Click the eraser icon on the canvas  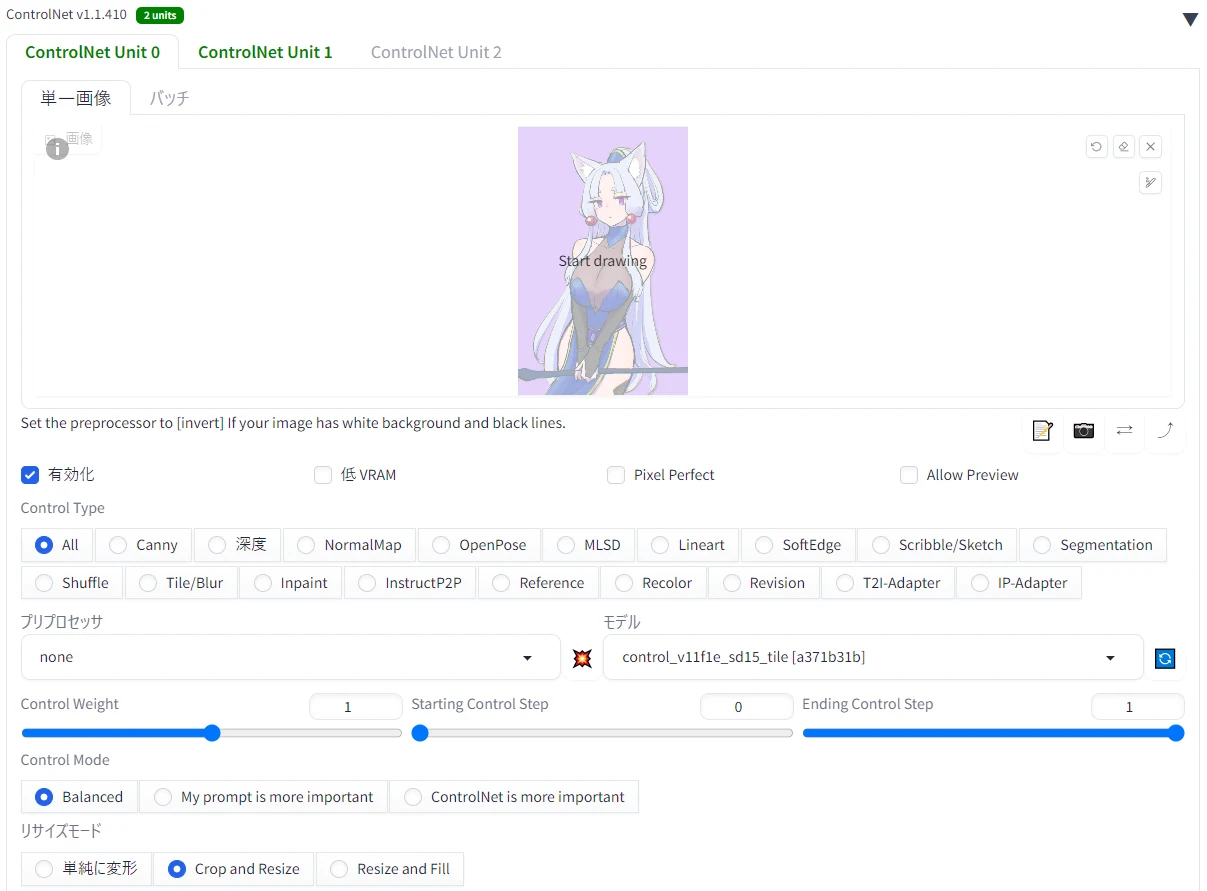[x=1124, y=147]
